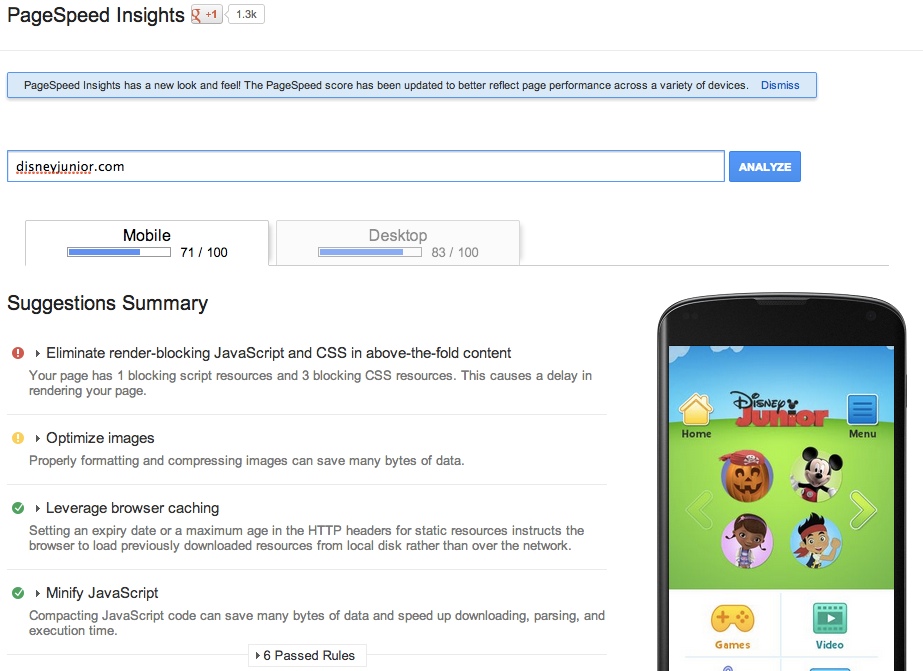Click the Mobile score progress bar

point(119,253)
